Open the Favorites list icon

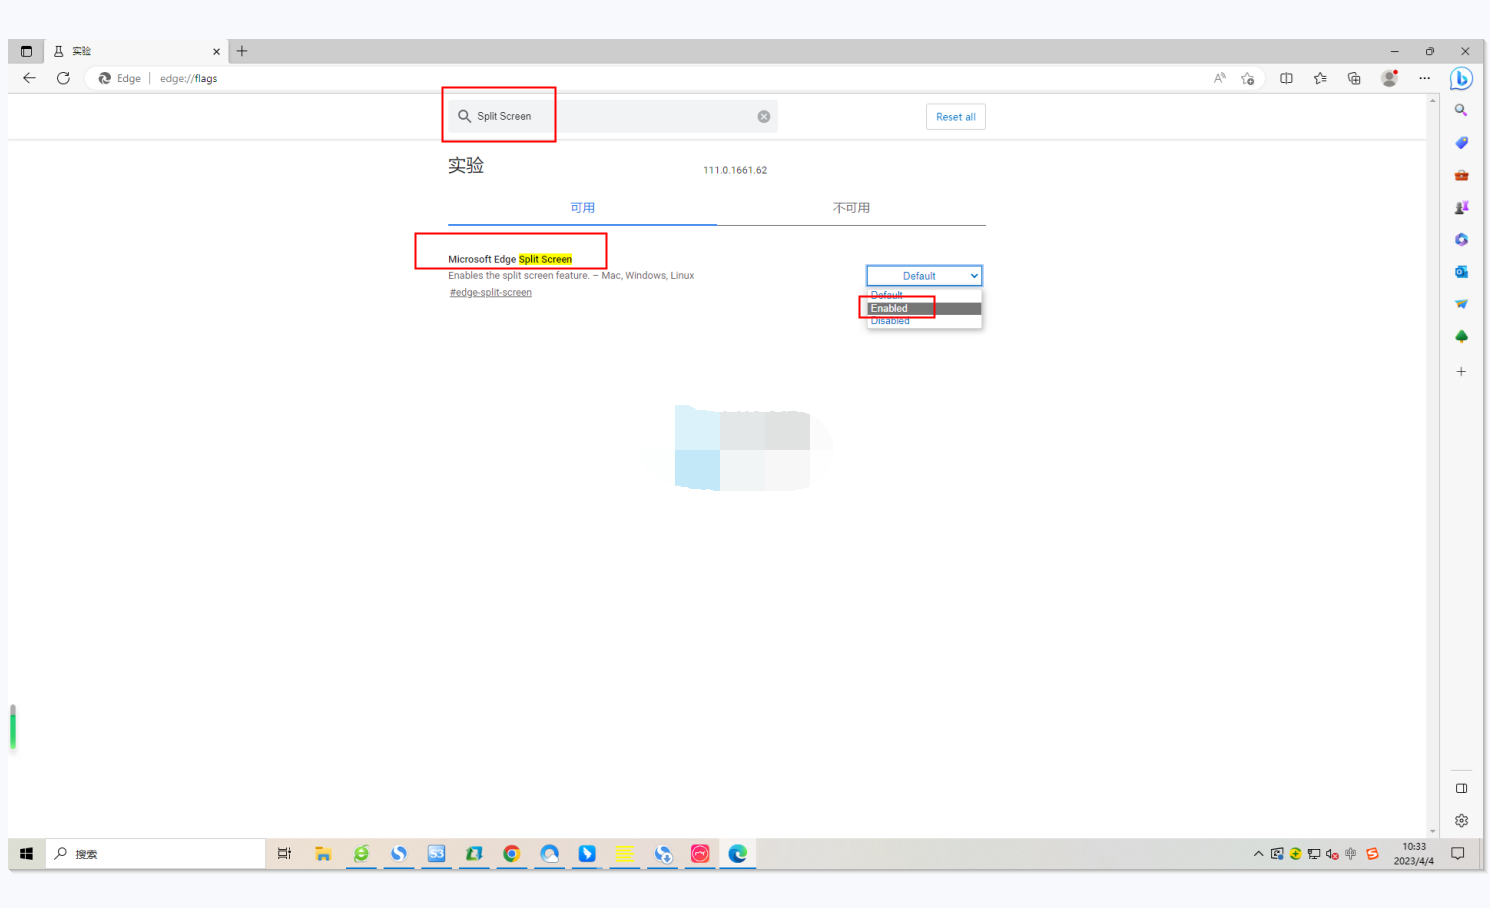(1320, 78)
